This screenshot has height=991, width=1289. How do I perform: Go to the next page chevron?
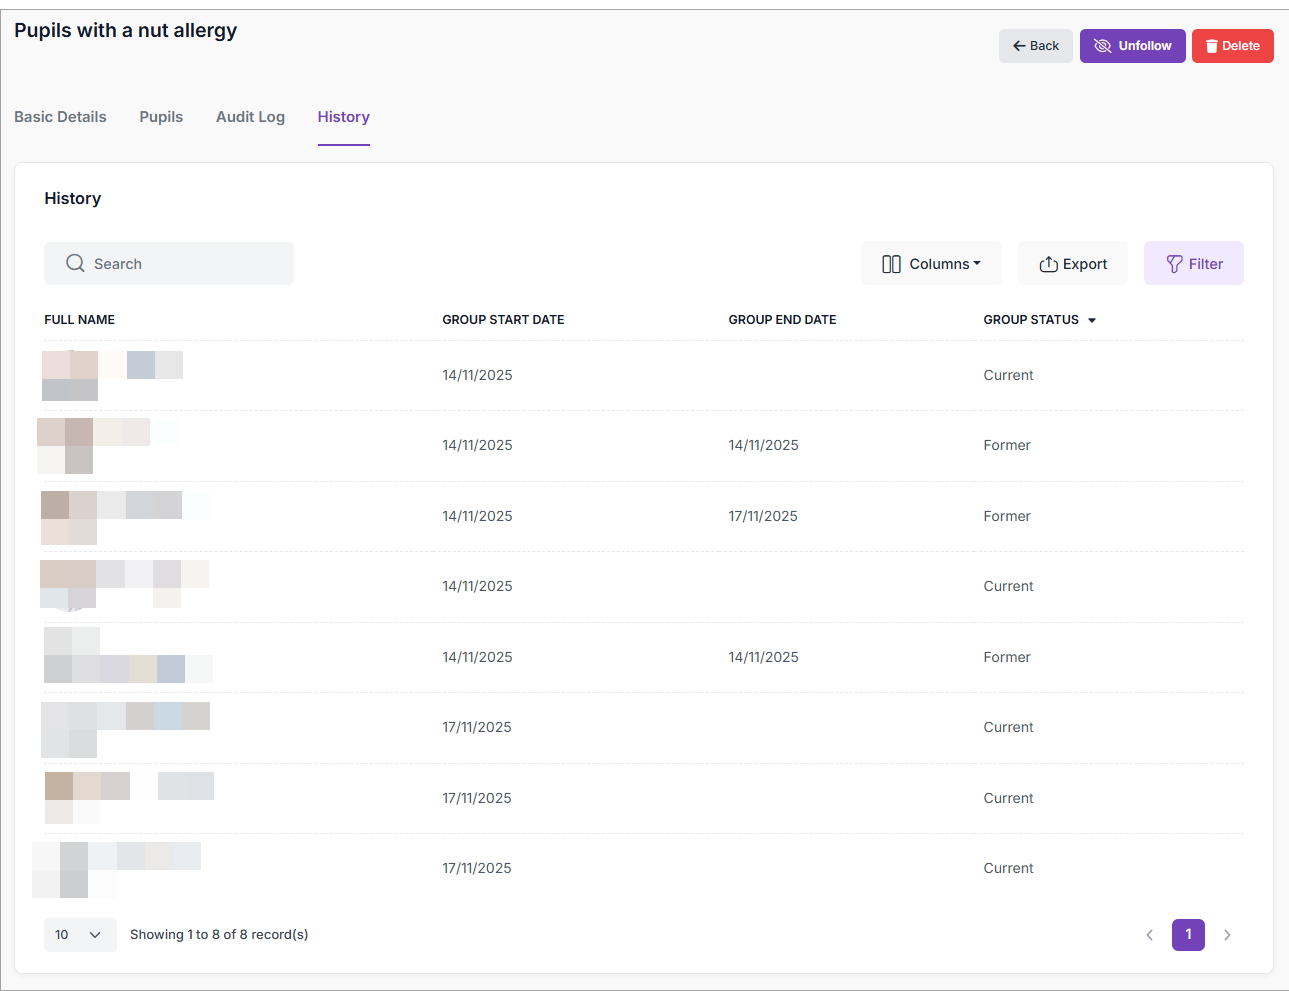(x=1227, y=935)
